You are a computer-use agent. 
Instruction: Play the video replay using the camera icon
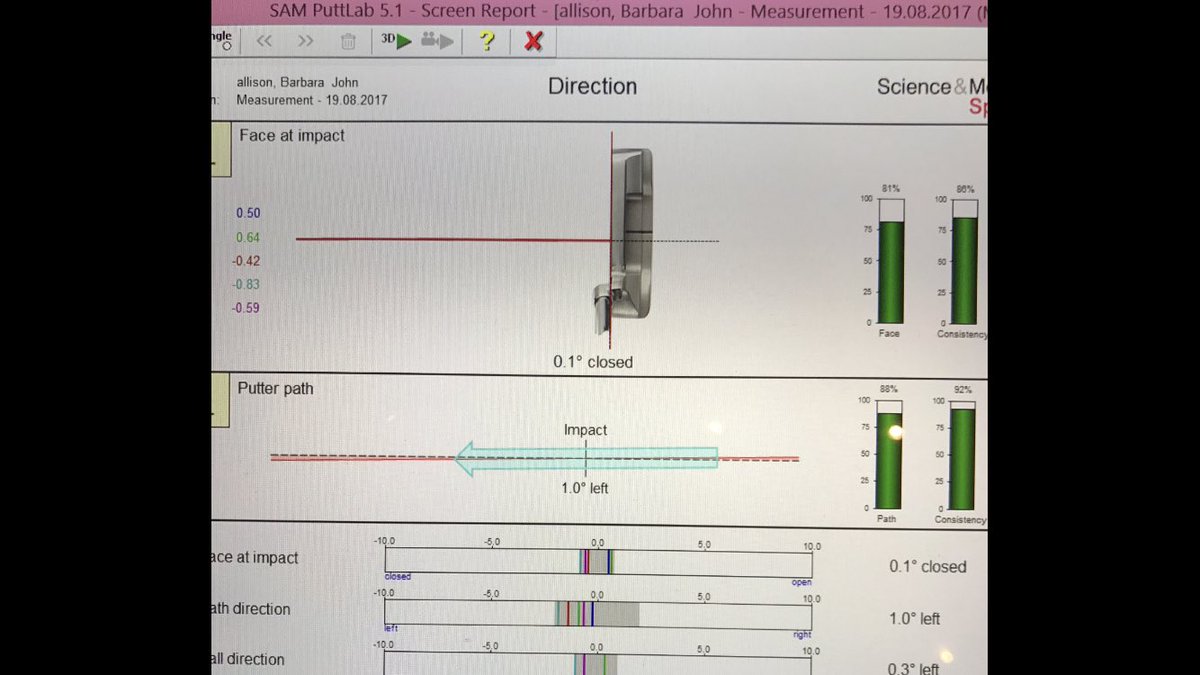(x=438, y=41)
